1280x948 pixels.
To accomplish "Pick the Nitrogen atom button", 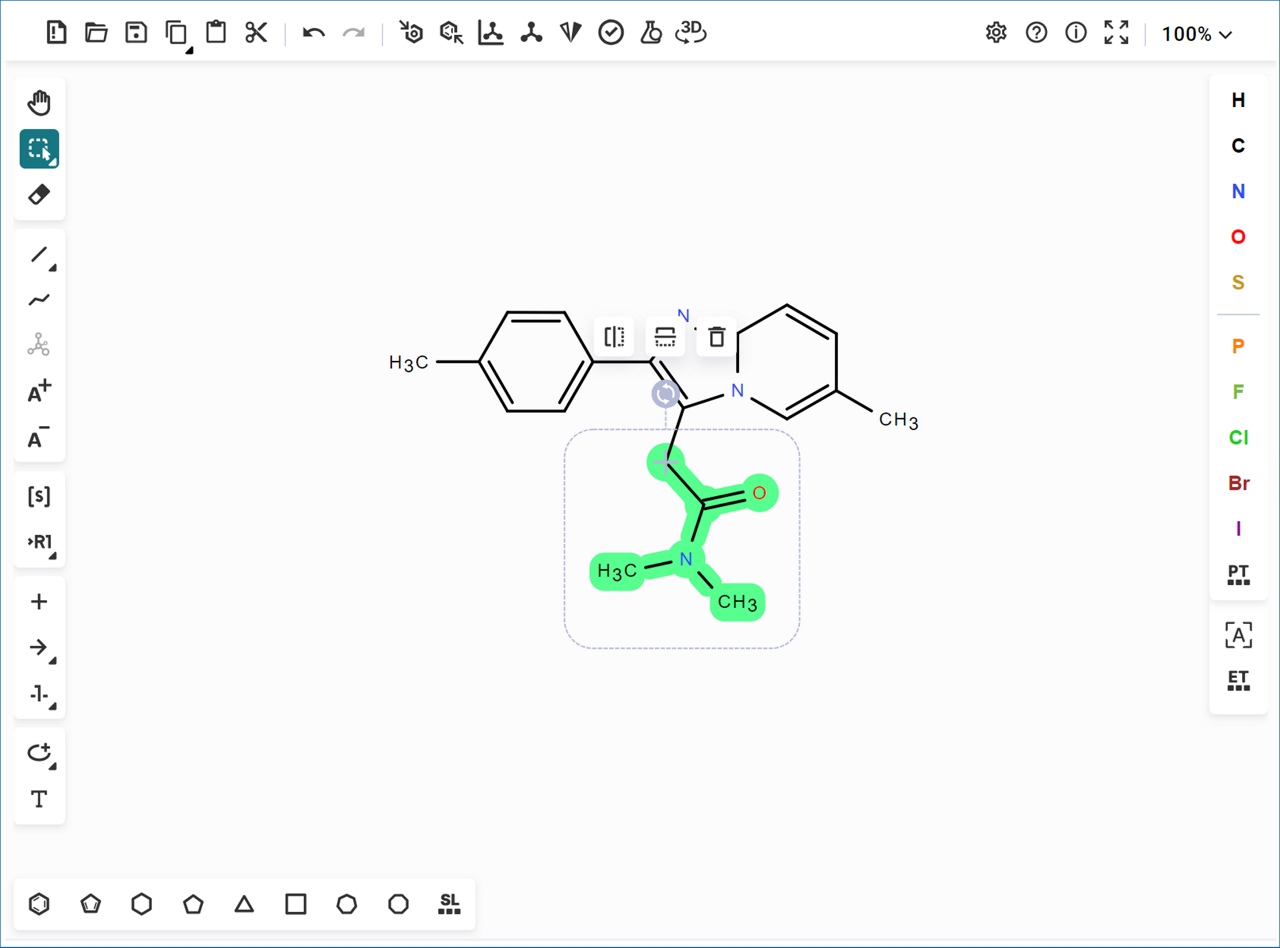I will point(1238,191).
